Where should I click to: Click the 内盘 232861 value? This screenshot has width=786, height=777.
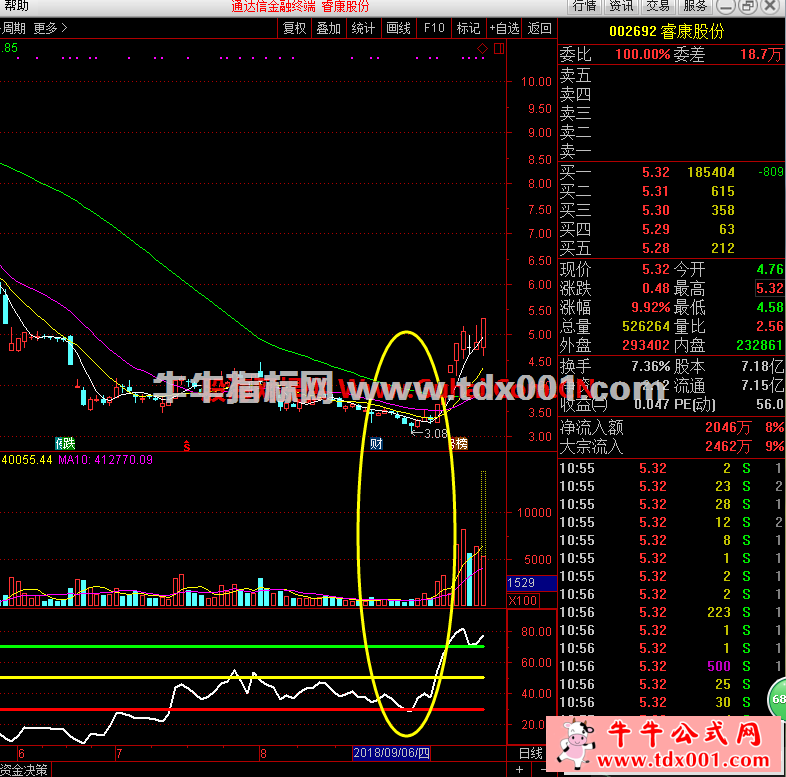pyautogui.click(x=760, y=345)
